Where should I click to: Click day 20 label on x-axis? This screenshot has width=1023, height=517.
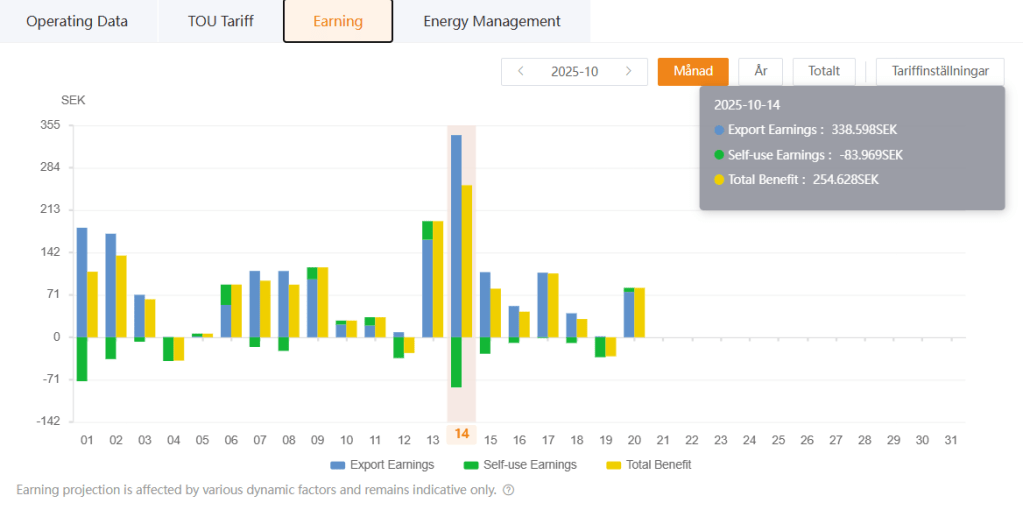634,439
